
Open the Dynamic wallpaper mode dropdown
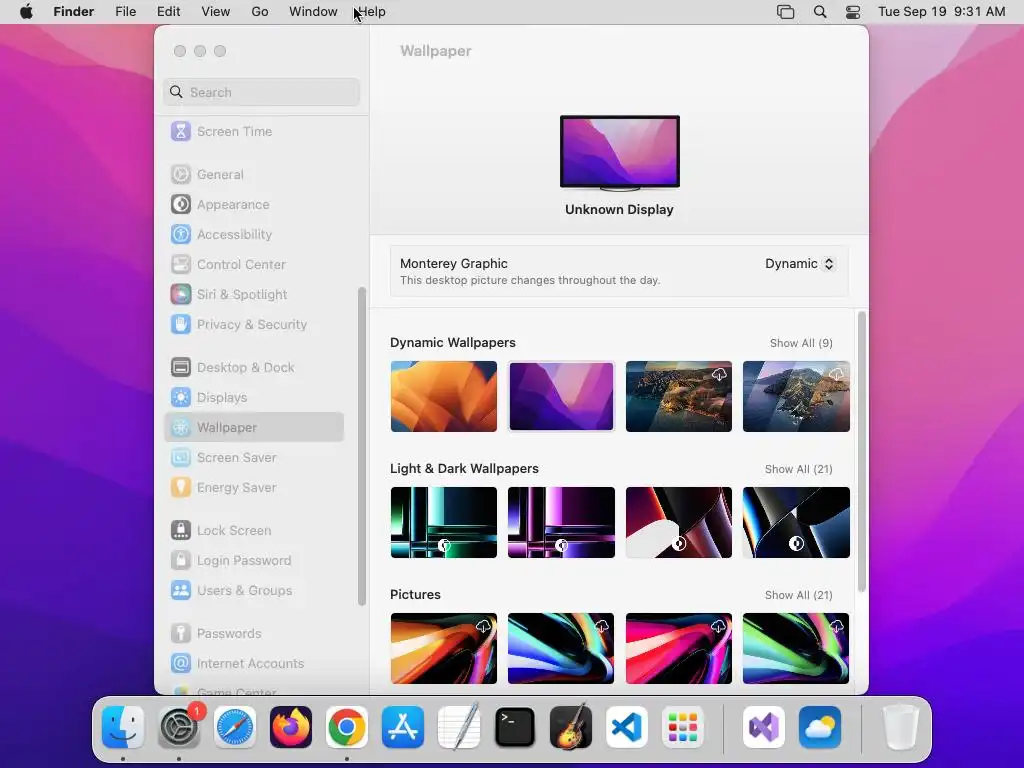[800, 264]
